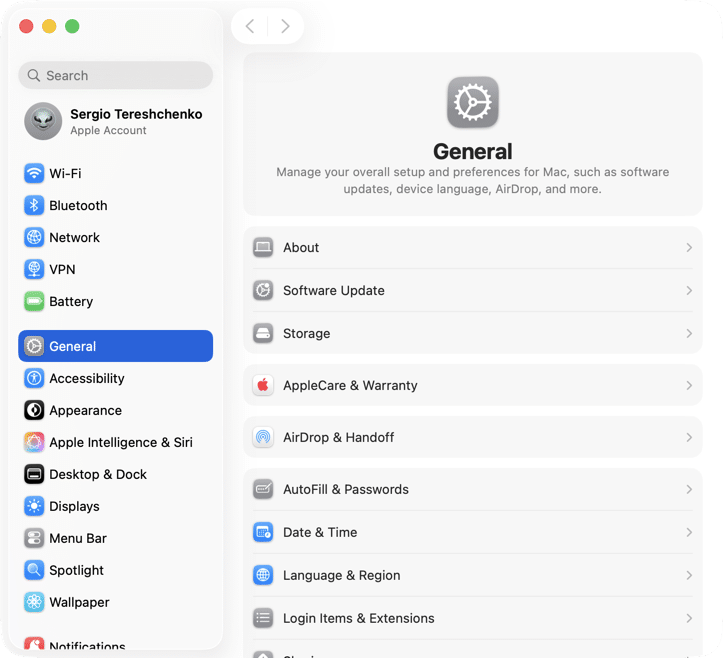This screenshot has width=723, height=658.
Task: Click Storage row chevron
Action: pyautogui.click(x=689, y=333)
